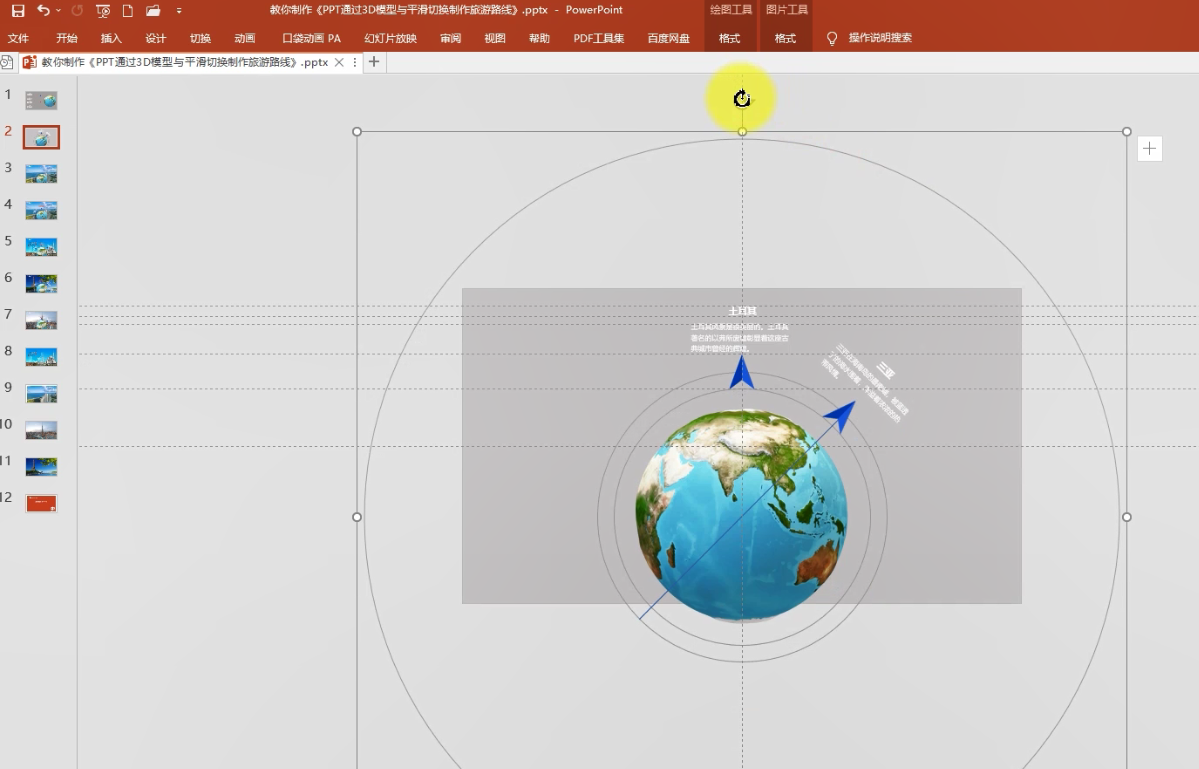Open the 幻灯片放映 tab
This screenshot has height=769, width=1199.
[x=390, y=38]
